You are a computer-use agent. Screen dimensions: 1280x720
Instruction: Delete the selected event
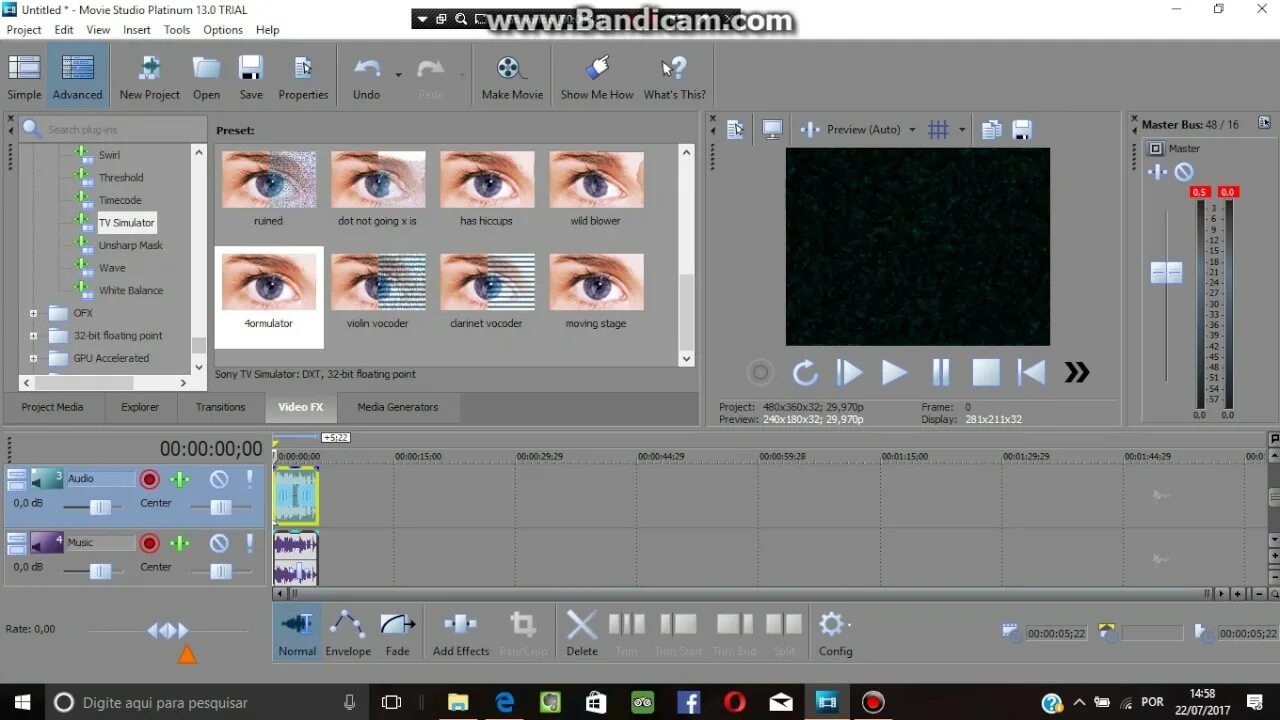(582, 633)
